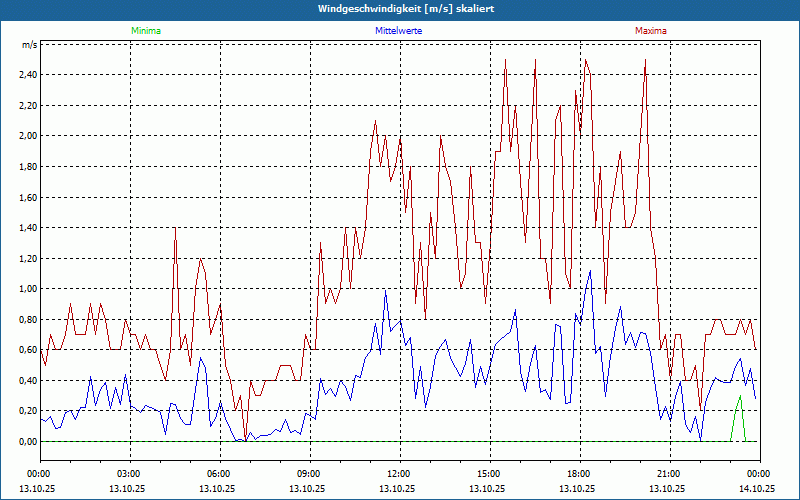The height and width of the screenshot is (500, 800).
Task: Click the blue Mittelwerte legend label
Action: 398,31
